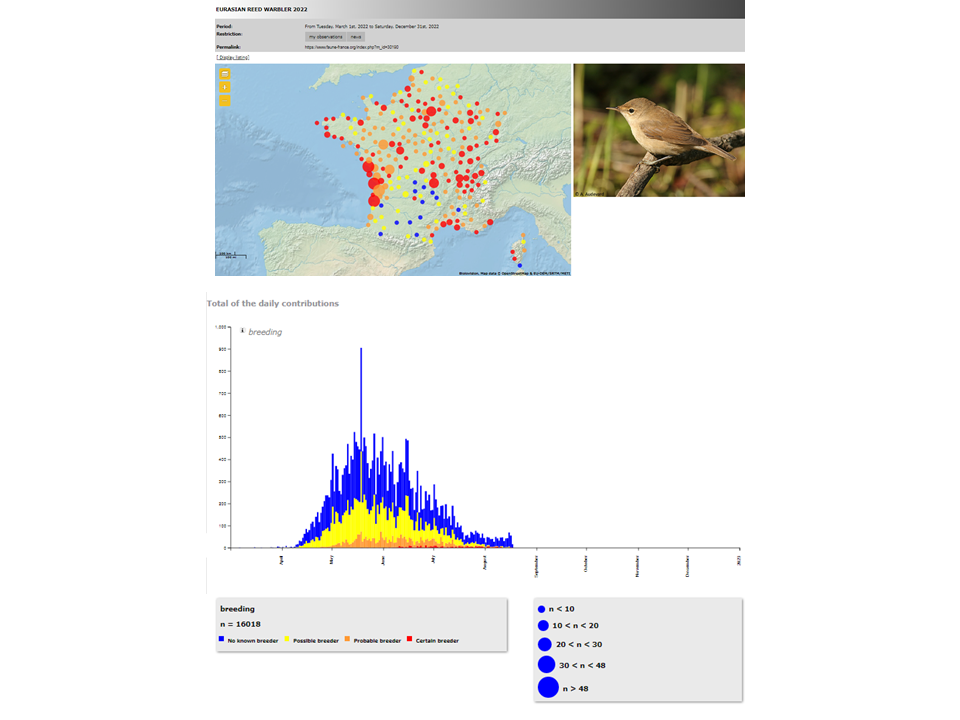960x720 pixels.
Task: Click the tallest peak bar in chart
Action: pyautogui.click(x=361, y=400)
